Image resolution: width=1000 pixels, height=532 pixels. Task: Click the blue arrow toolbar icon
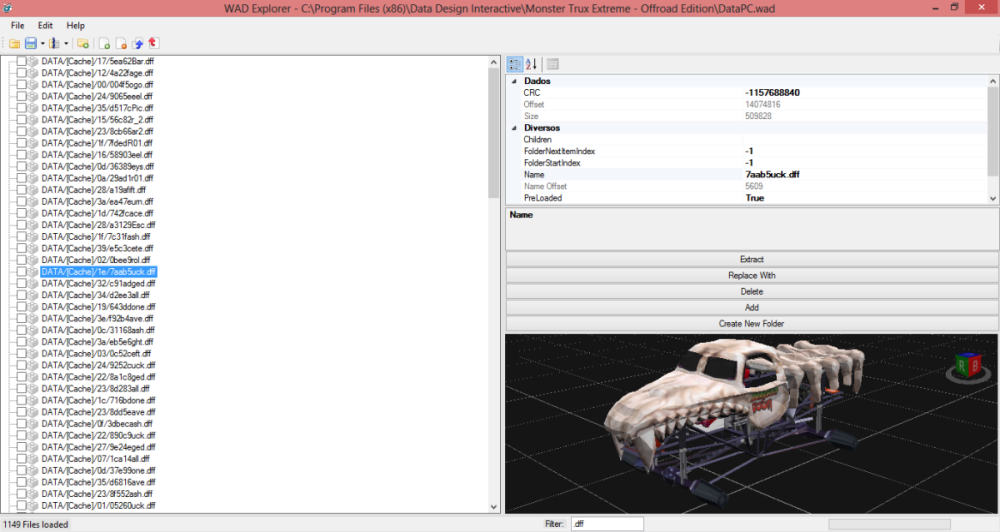click(137, 43)
